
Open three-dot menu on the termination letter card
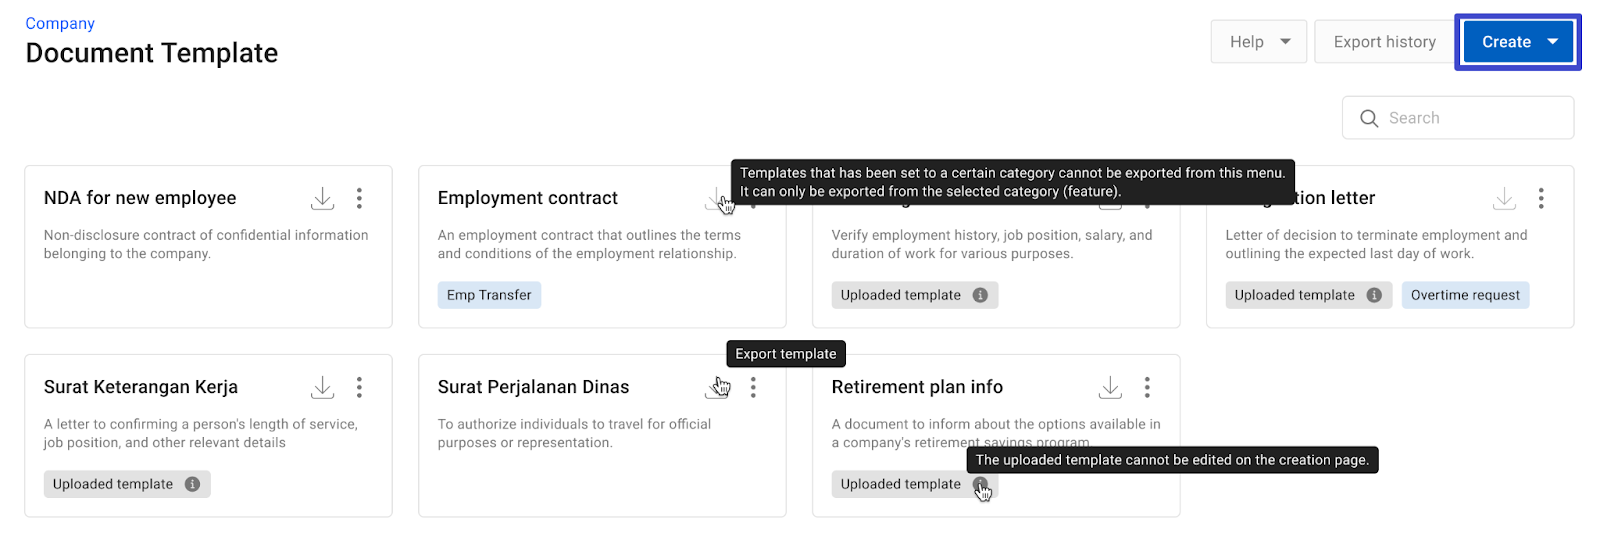1541,198
